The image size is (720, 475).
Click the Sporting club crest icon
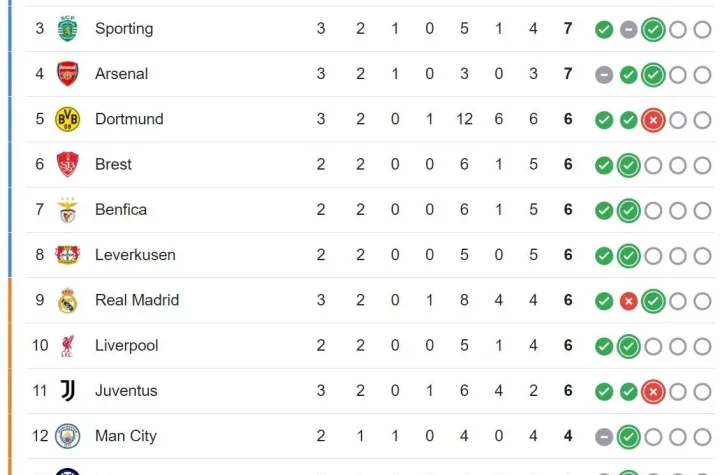pos(67,29)
